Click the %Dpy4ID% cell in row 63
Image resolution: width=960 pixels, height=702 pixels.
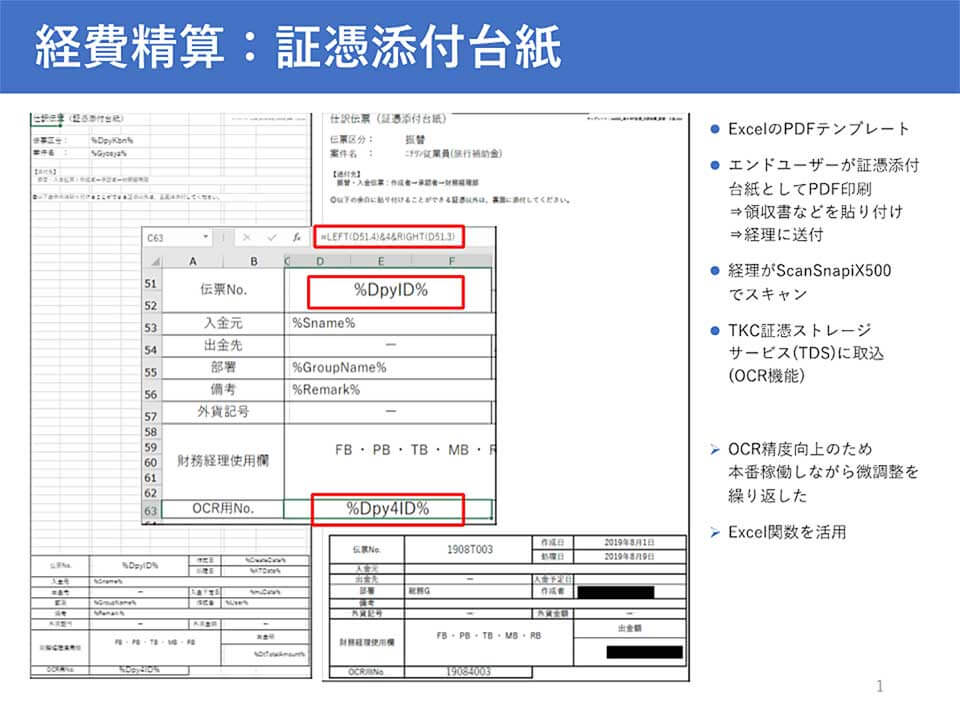coord(388,509)
